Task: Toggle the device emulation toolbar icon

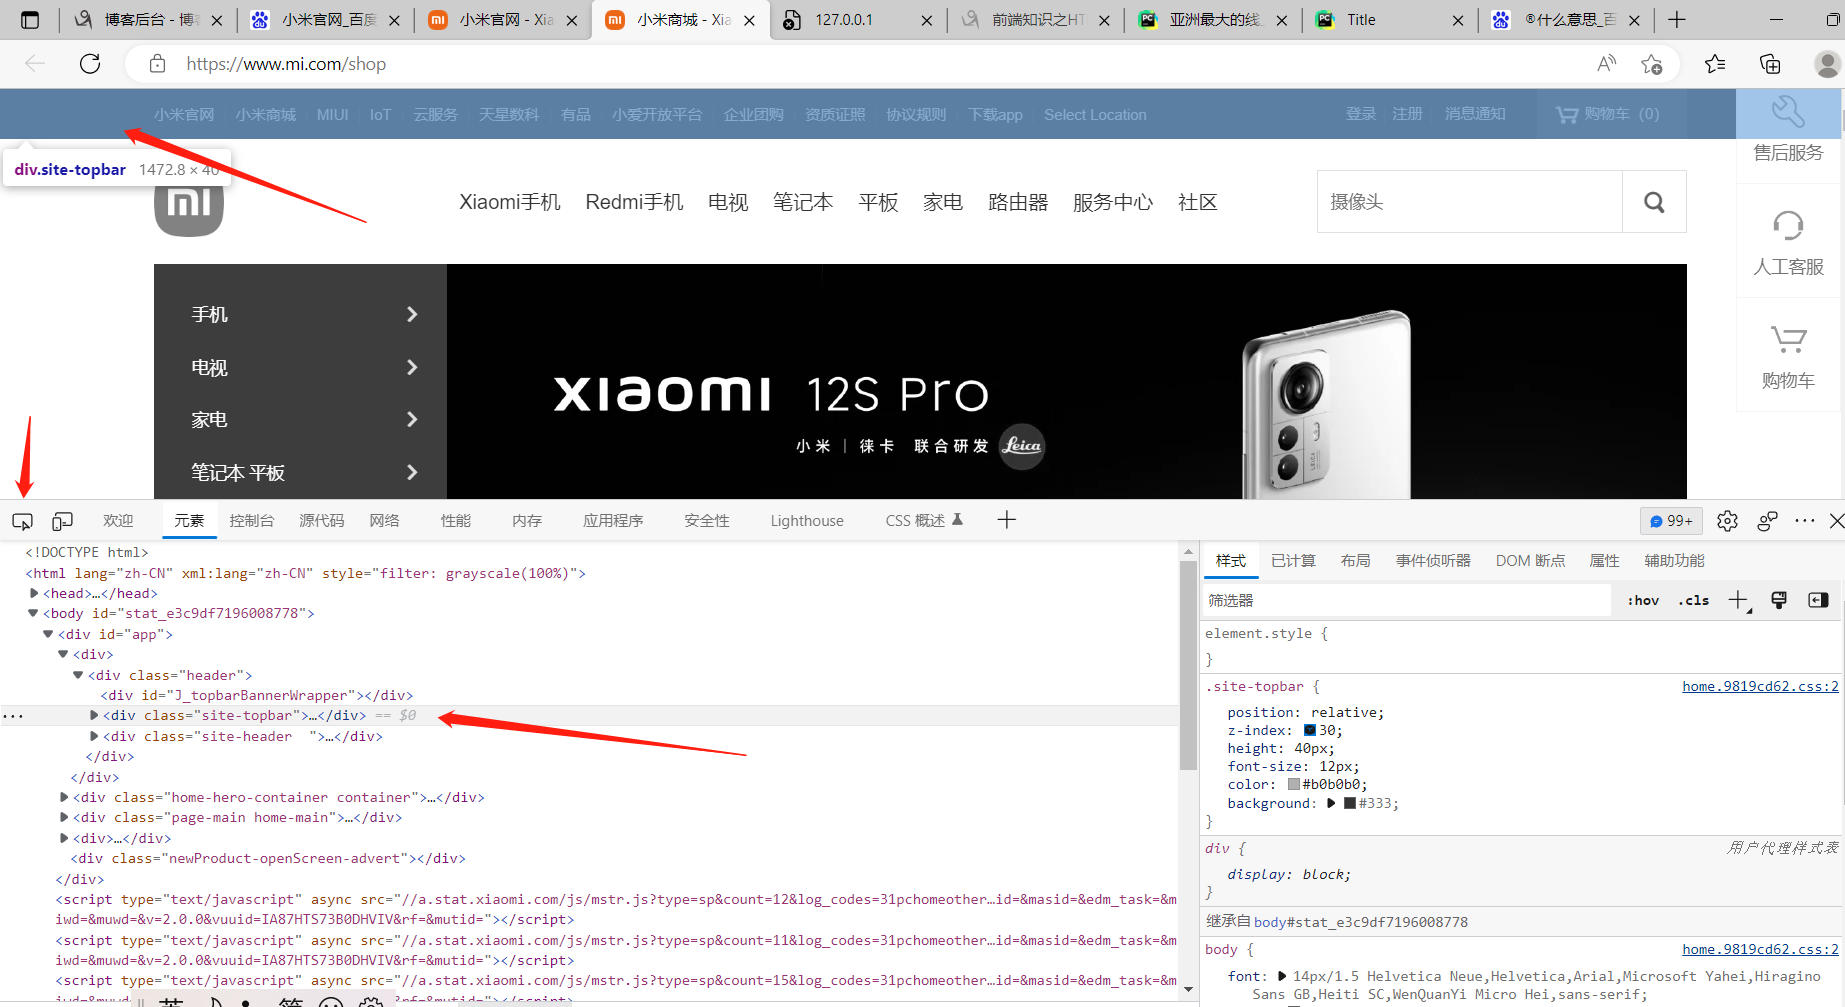Action: click(63, 521)
